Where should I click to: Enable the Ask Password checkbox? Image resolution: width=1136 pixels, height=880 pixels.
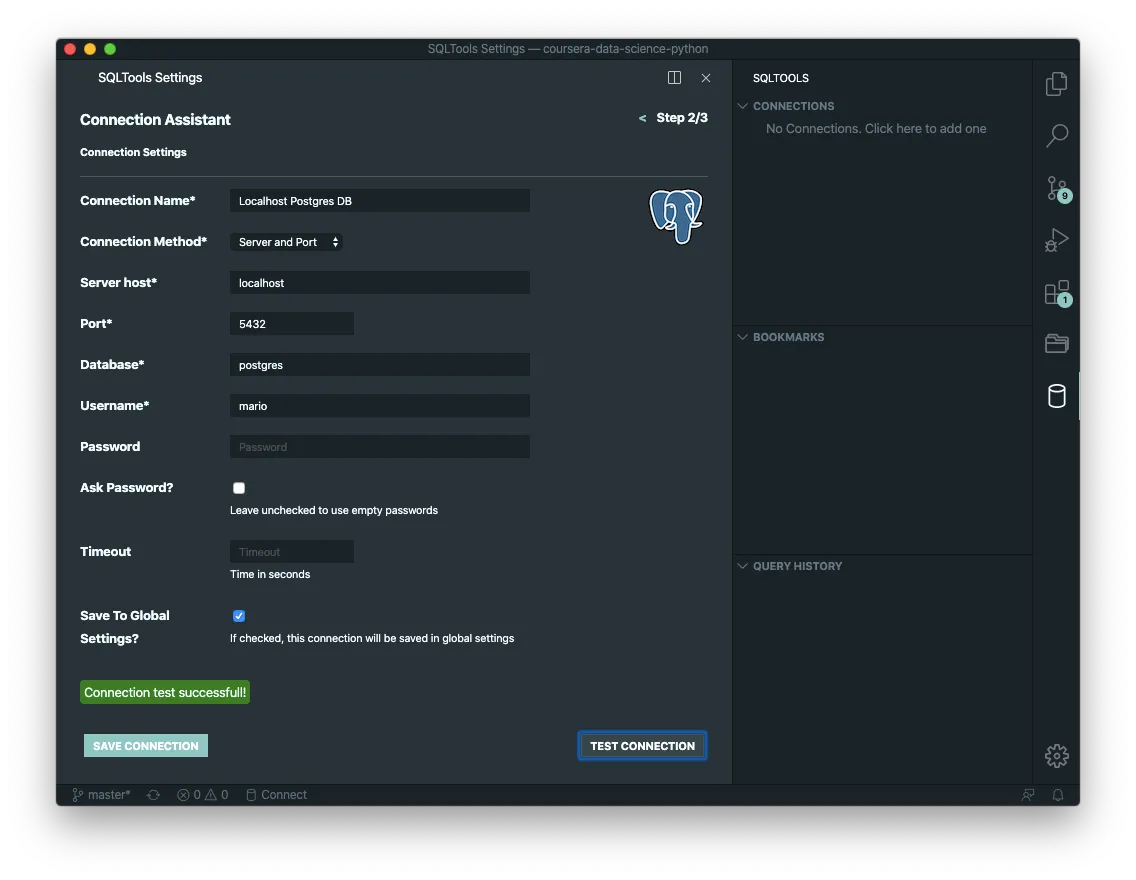[x=239, y=488]
